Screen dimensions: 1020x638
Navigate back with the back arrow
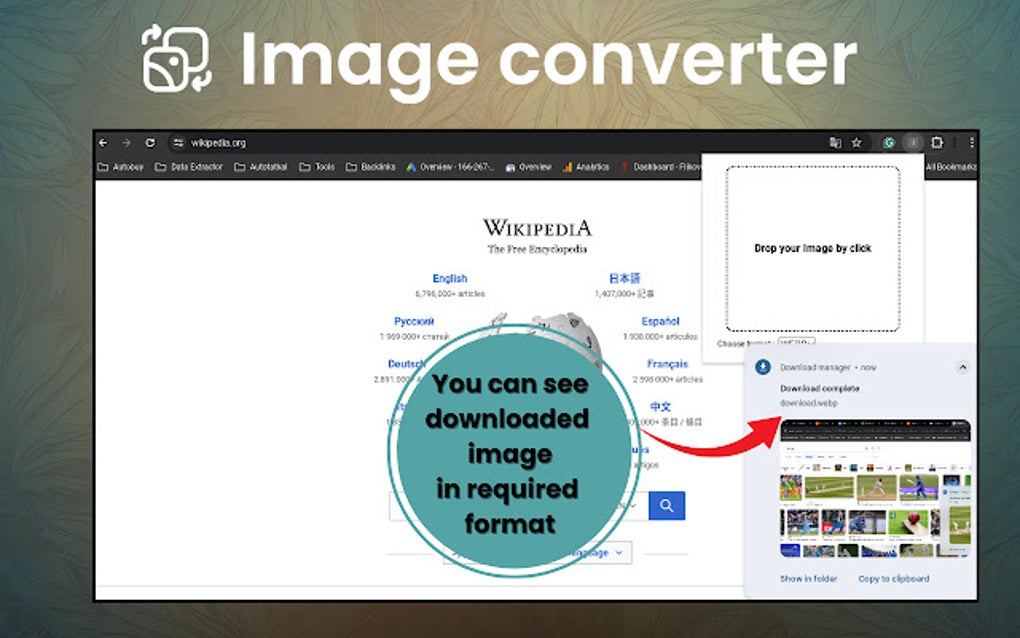[103, 142]
